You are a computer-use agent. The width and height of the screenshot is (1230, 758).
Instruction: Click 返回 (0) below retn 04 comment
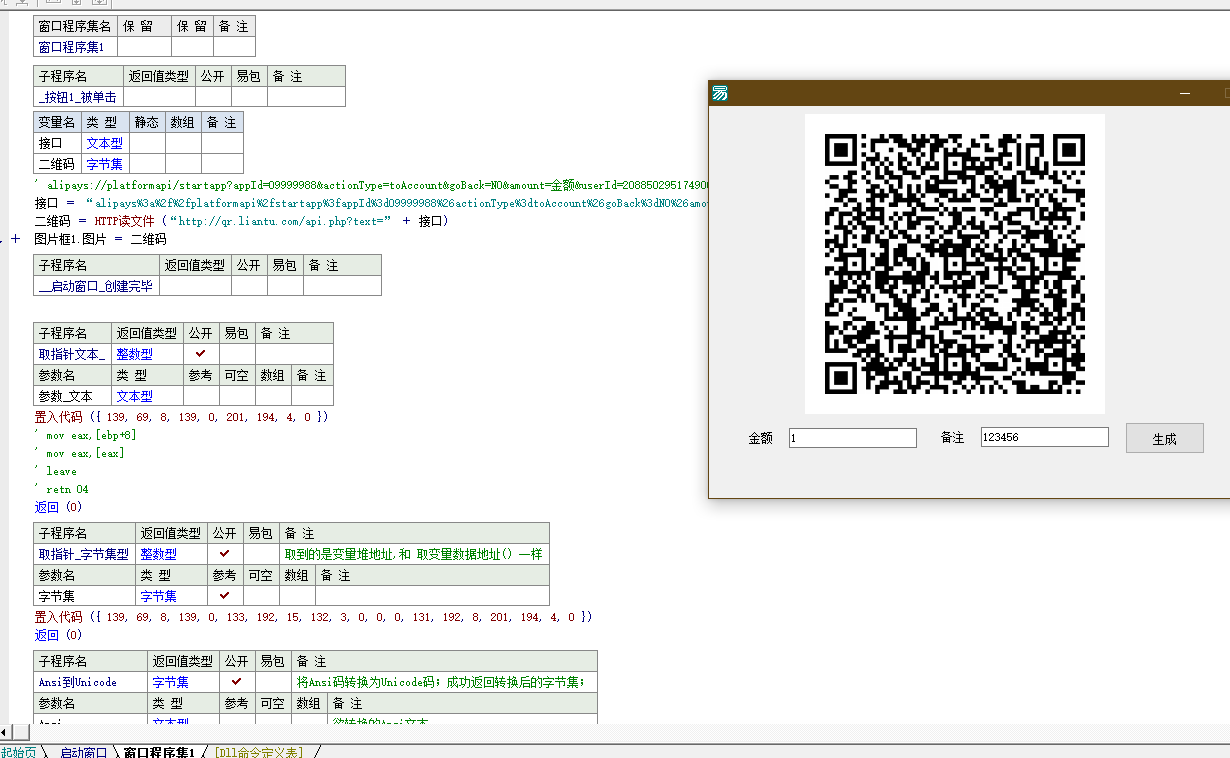pyautogui.click(x=58, y=507)
